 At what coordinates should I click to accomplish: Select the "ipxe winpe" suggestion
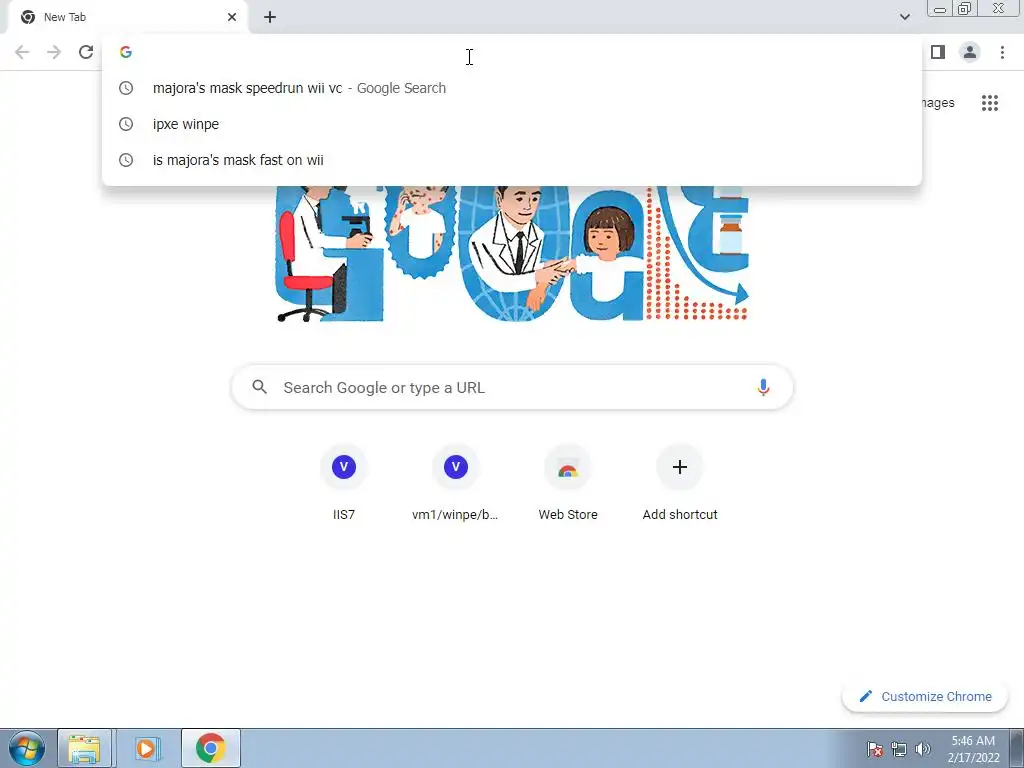[x=512, y=124]
